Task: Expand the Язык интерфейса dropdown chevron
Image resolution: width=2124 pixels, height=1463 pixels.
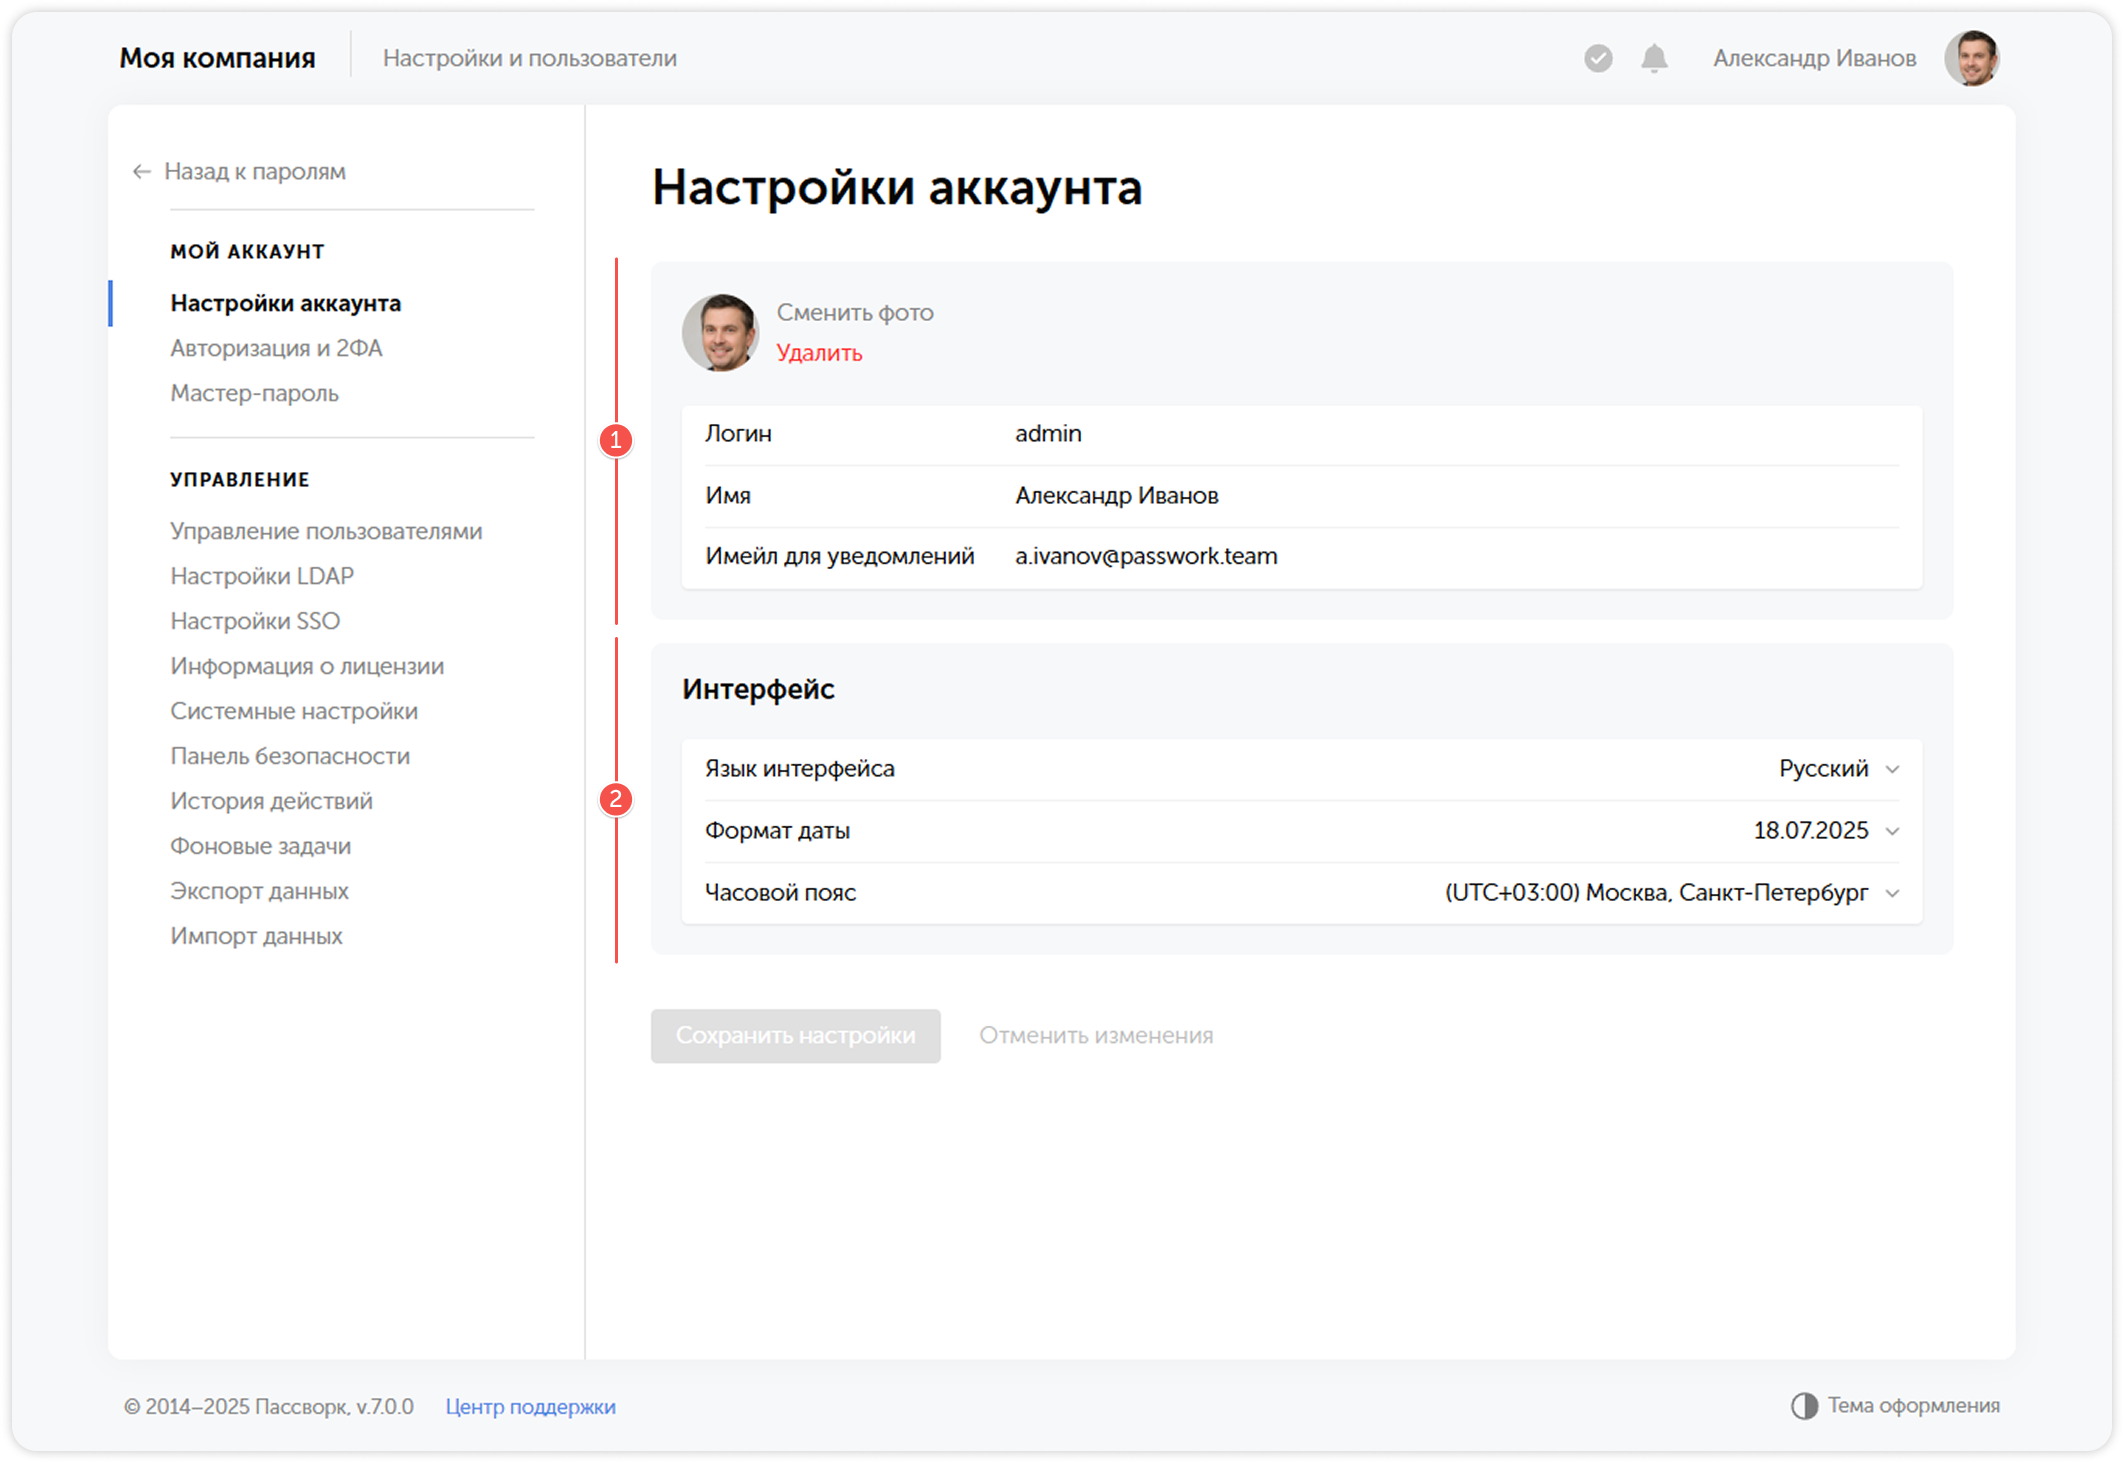Action: point(1892,769)
